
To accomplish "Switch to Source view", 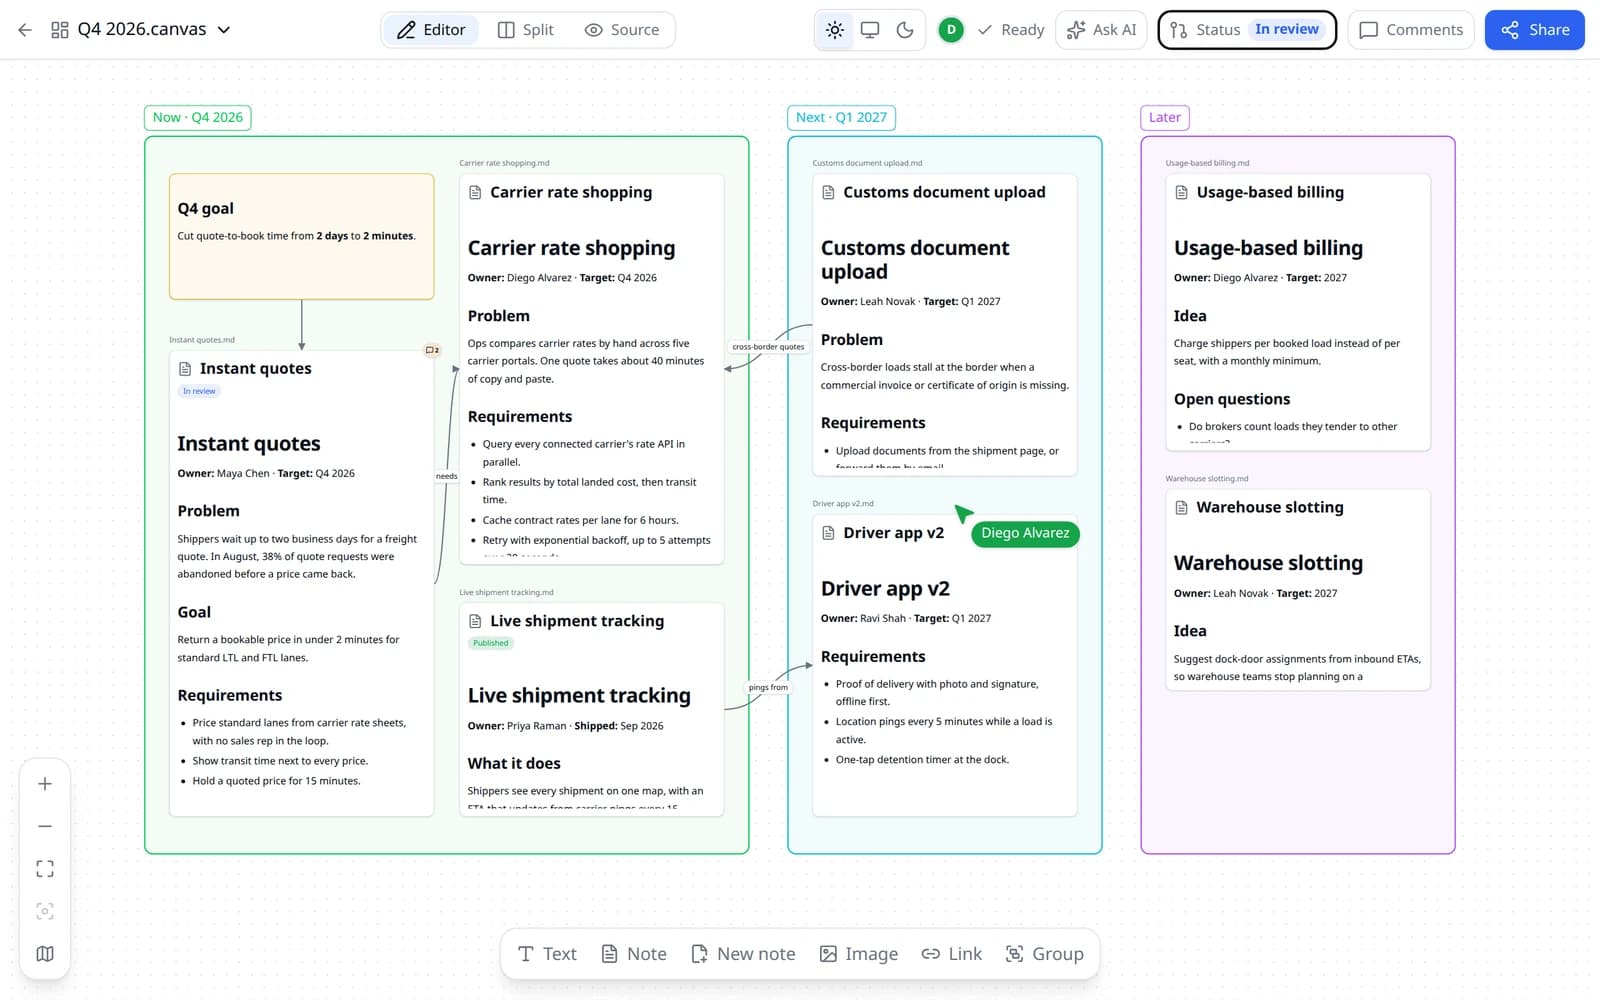I will click(622, 30).
